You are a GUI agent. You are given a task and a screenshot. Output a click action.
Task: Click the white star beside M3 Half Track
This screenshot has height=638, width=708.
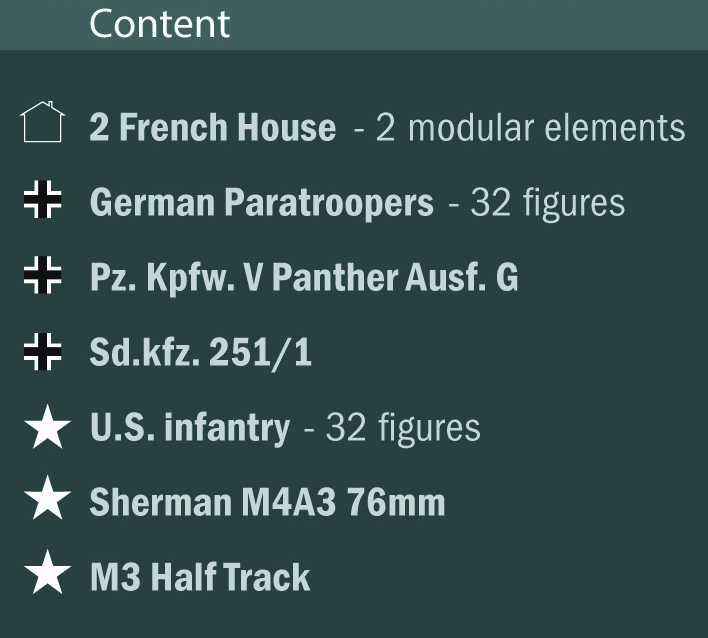coord(46,576)
